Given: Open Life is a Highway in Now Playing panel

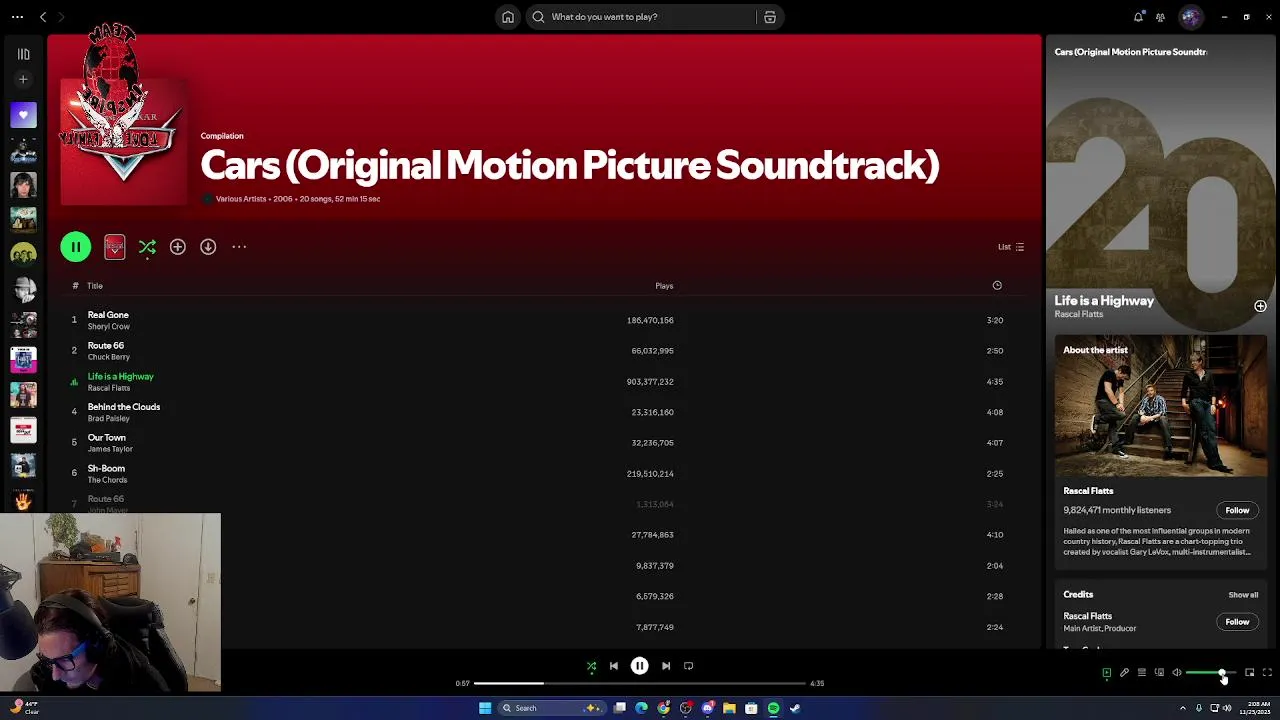Looking at the screenshot, I should point(1104,301).
